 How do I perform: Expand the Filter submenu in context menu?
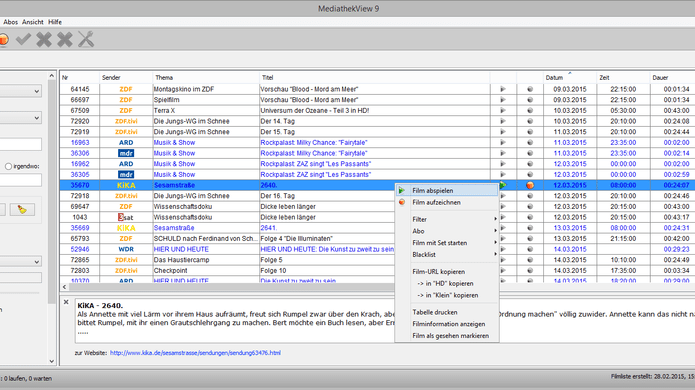[447, 219]
